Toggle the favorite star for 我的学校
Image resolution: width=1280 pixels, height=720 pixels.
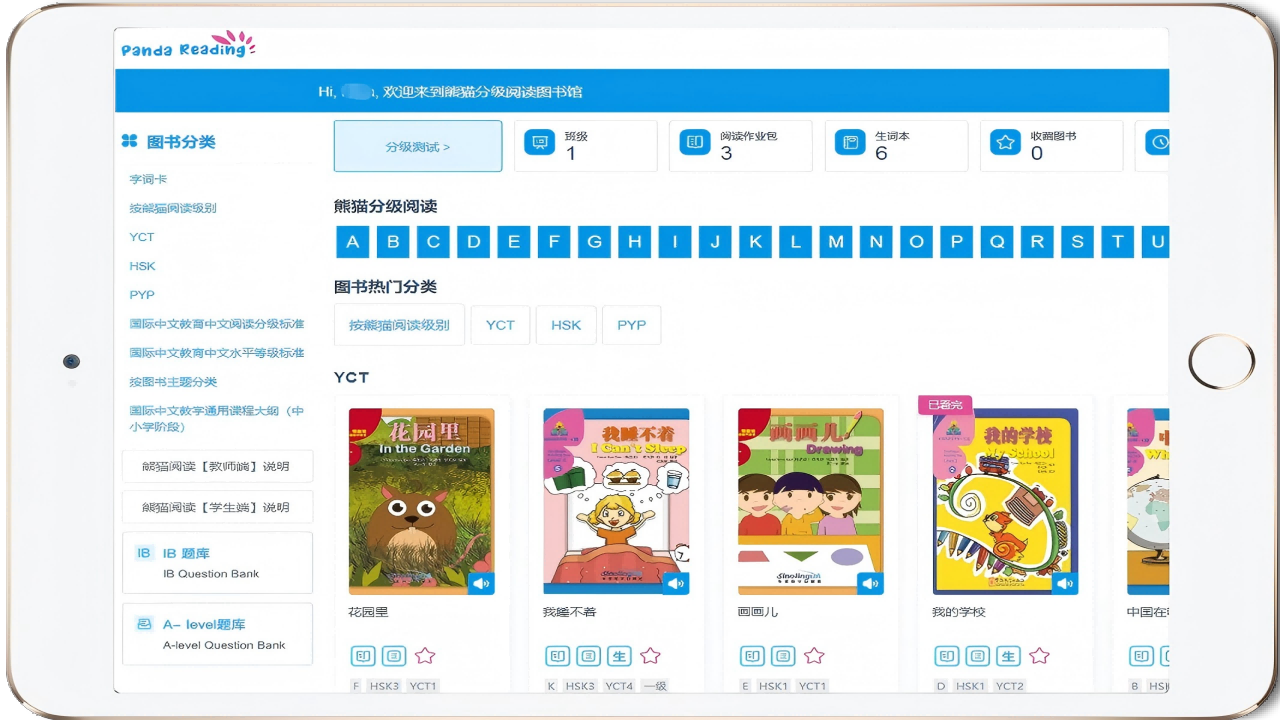(x=1039, y=656)
